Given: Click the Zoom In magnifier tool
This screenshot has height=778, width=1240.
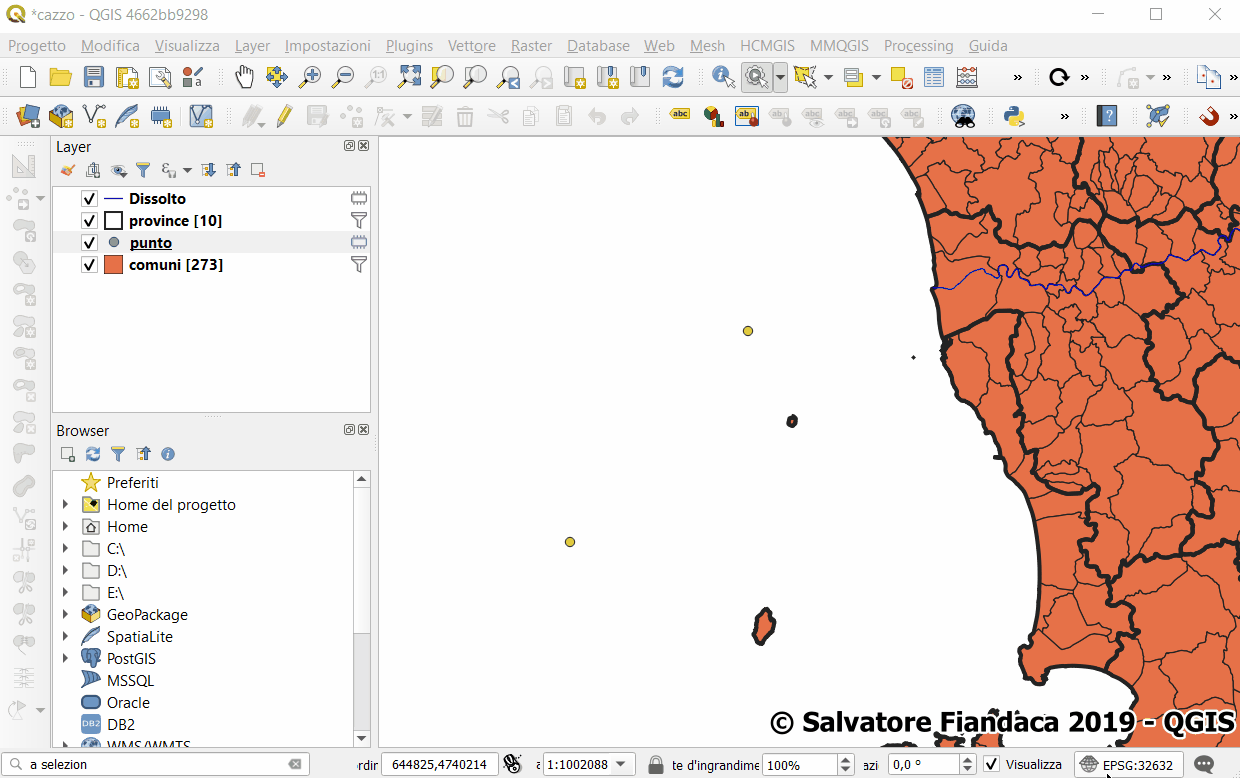Looking at the screenshot, I should [x=310, y=77].
